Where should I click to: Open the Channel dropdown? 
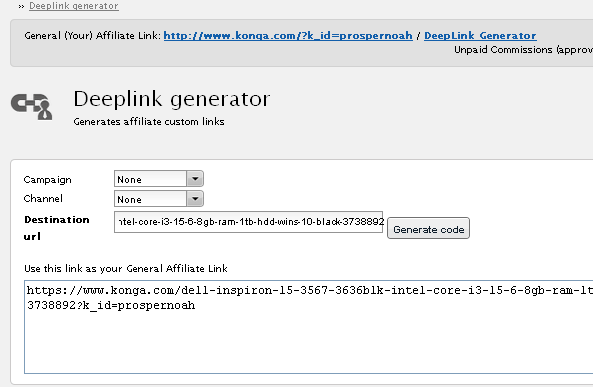click(158, 199)
